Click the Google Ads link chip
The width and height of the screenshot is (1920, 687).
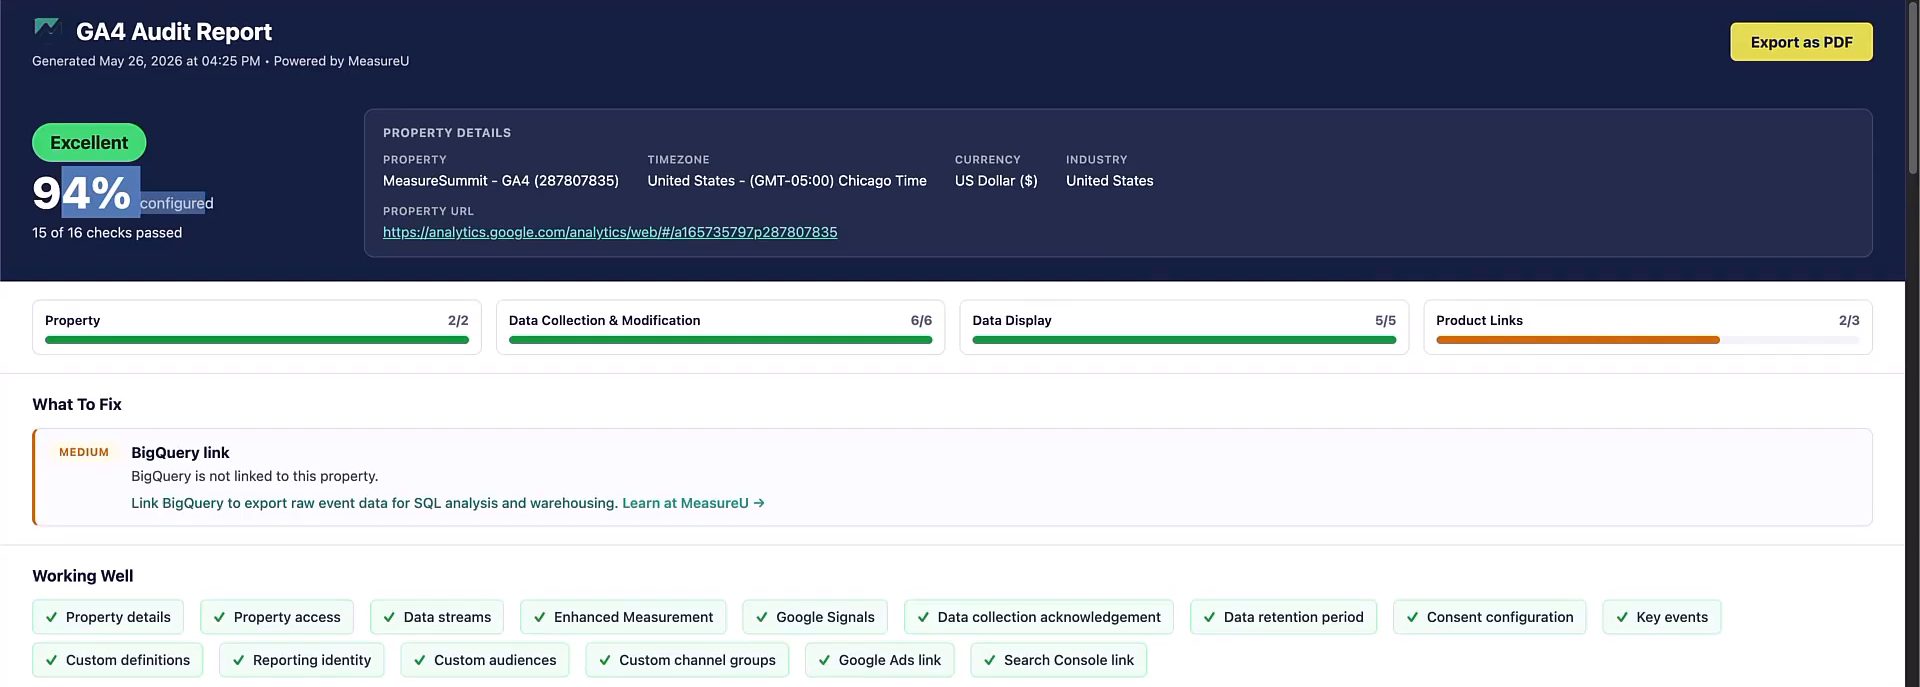880,660
